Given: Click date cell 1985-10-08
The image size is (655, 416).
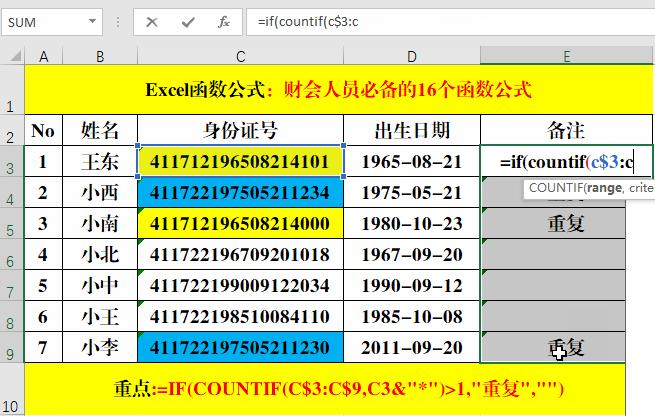Looking at the screenshot, I should click(411, 316).
